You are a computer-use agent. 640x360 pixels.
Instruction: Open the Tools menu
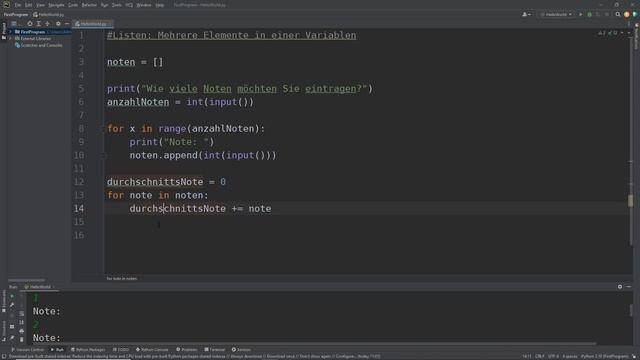pos(117,5)
